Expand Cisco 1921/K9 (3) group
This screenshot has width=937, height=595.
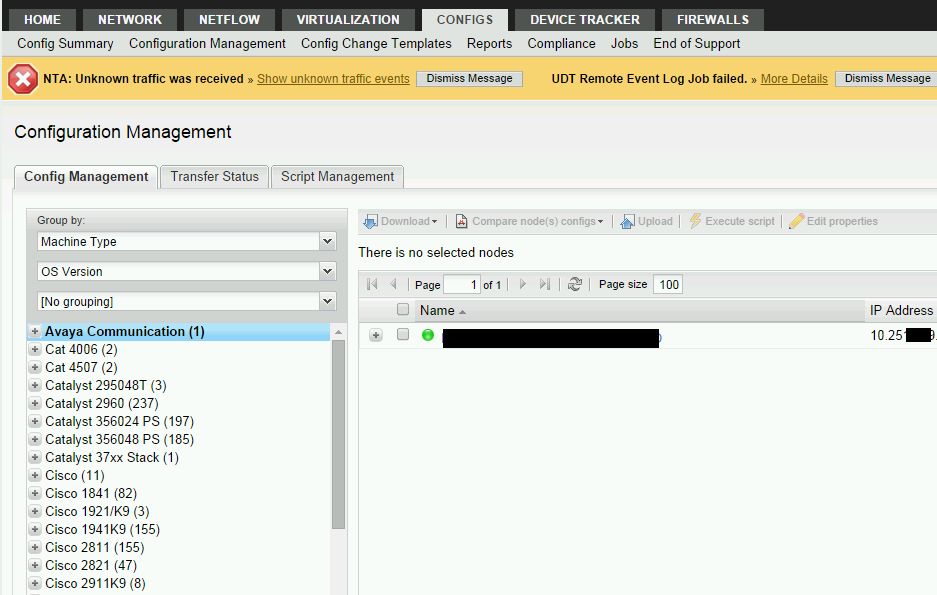(35, 511)
